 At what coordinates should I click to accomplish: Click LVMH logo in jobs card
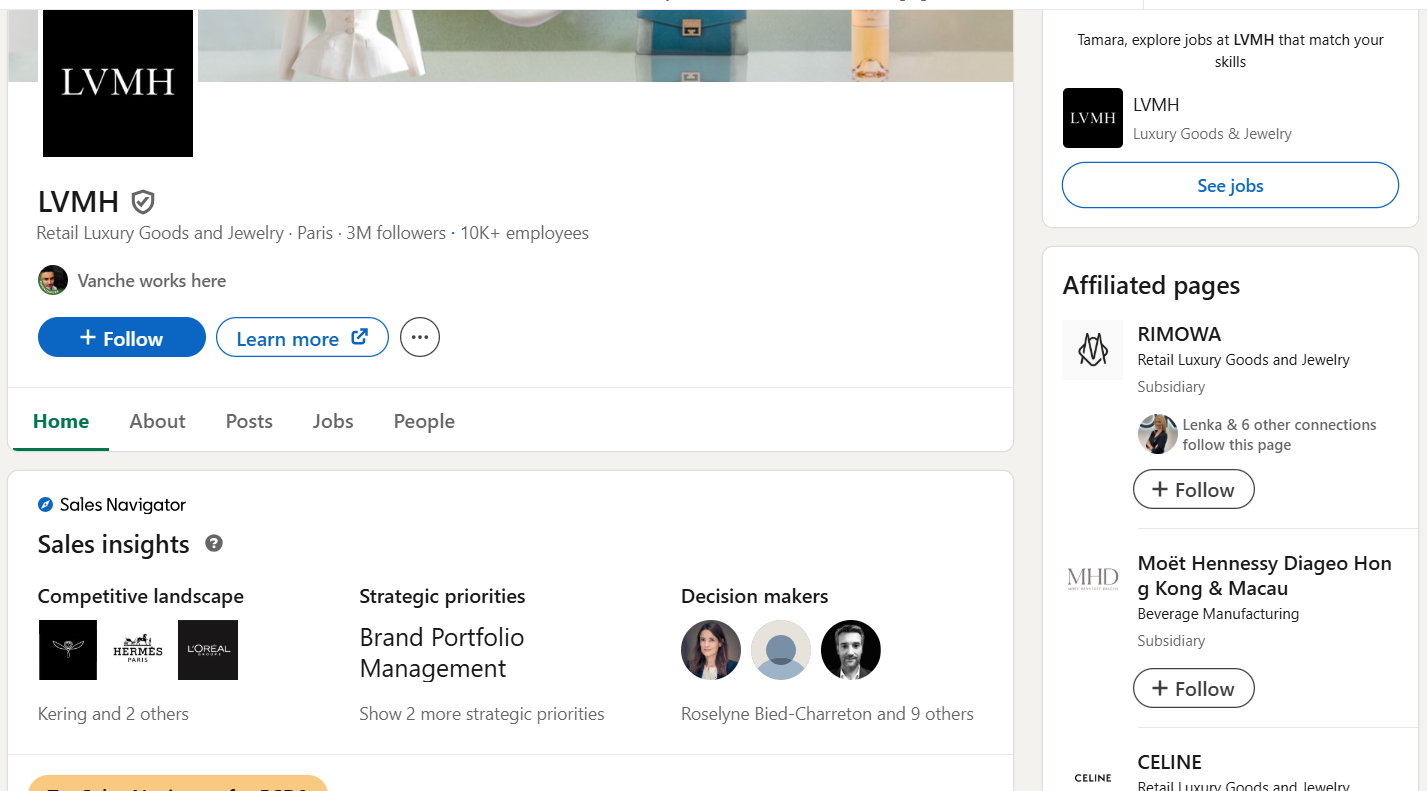click(1093, 118)
